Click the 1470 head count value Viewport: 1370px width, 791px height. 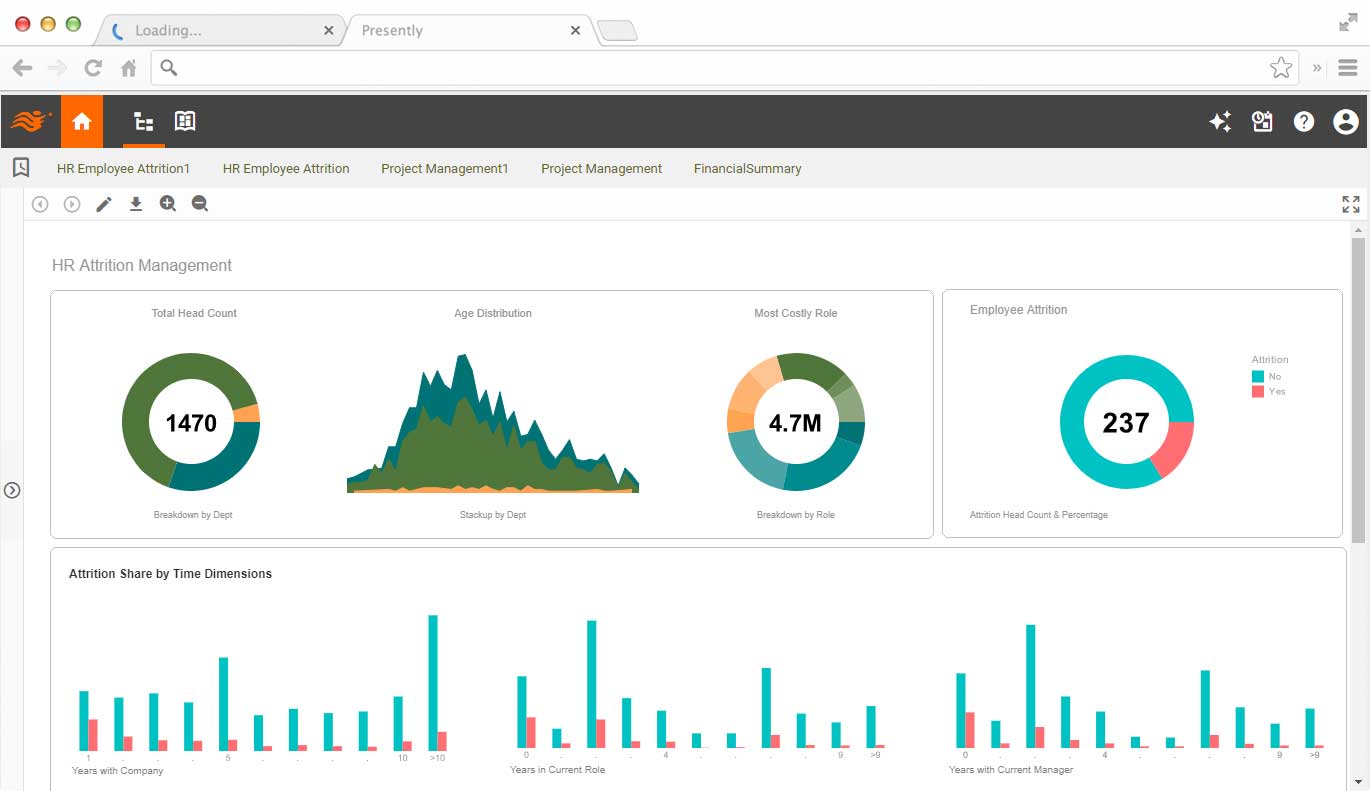click(191, 423)
